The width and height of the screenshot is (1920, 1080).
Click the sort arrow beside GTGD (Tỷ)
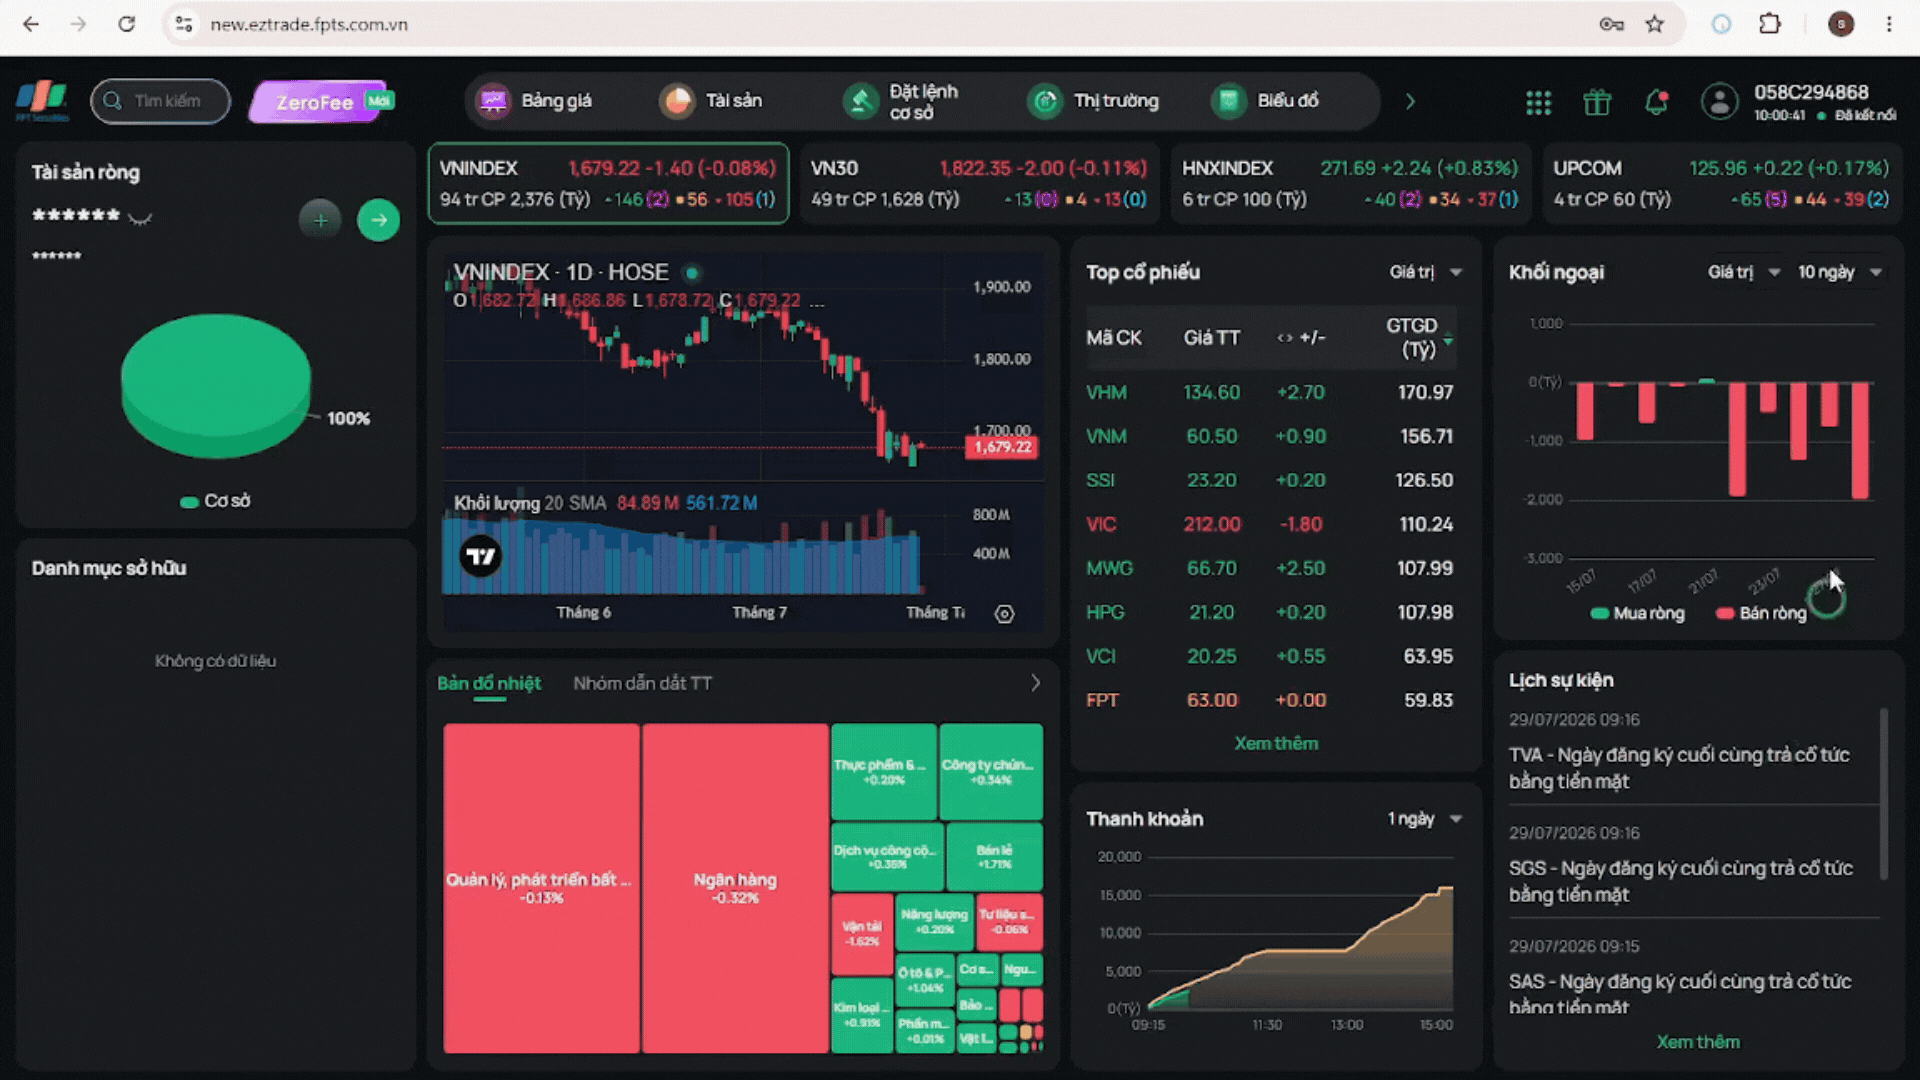1448,341
